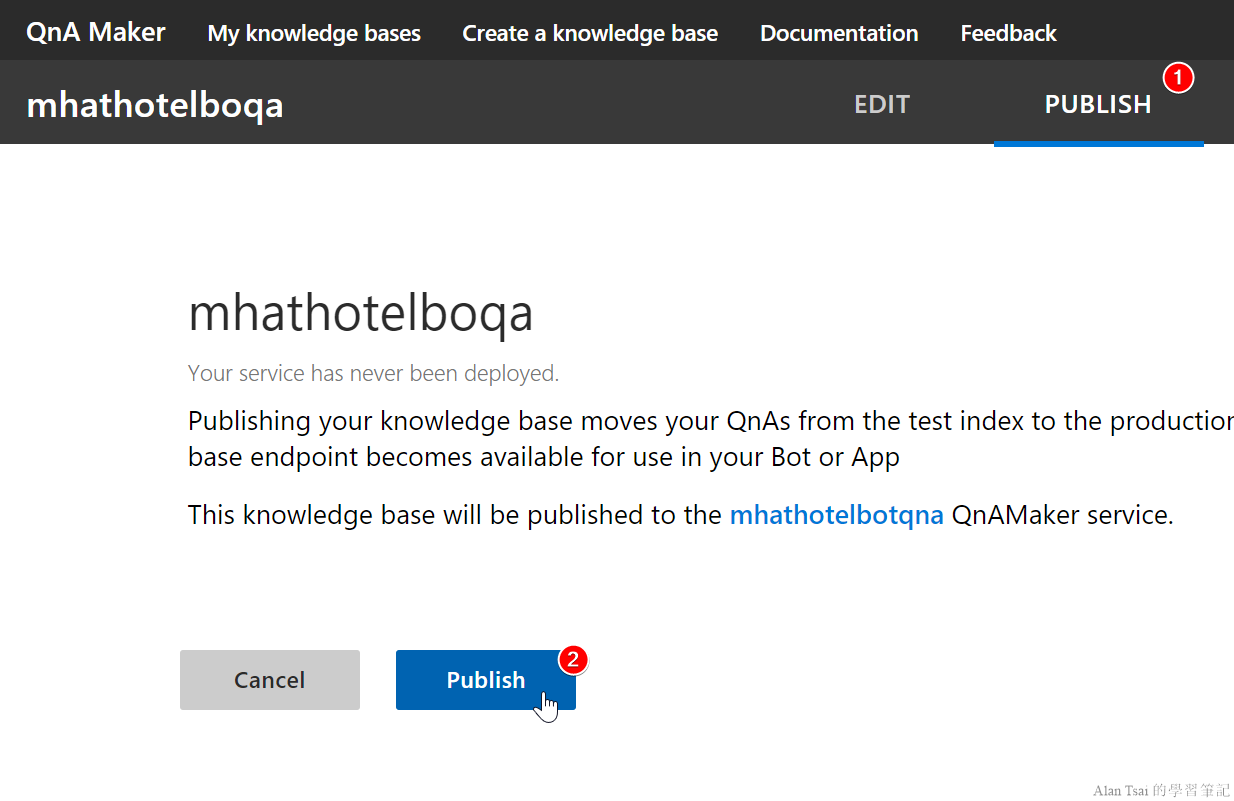Open the Feedback menu item
This screenshot has height=801, width=1234.
coord(1008,33)
